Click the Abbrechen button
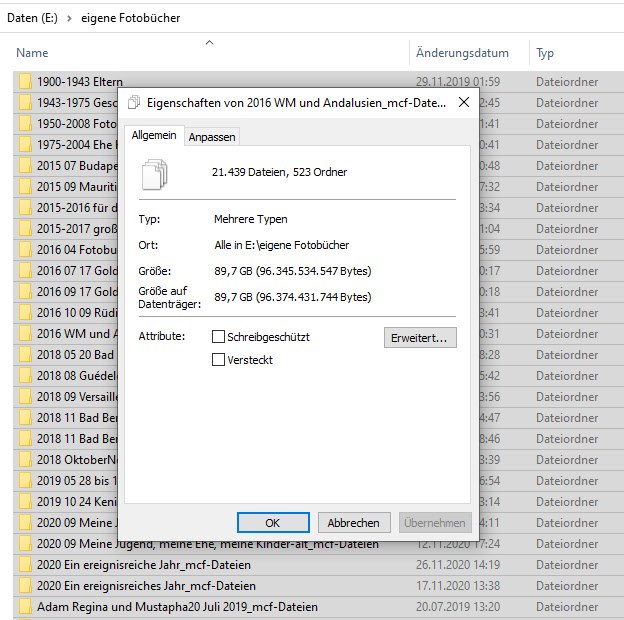This screenshot has height=620, width=624. (x=354, y=523)
